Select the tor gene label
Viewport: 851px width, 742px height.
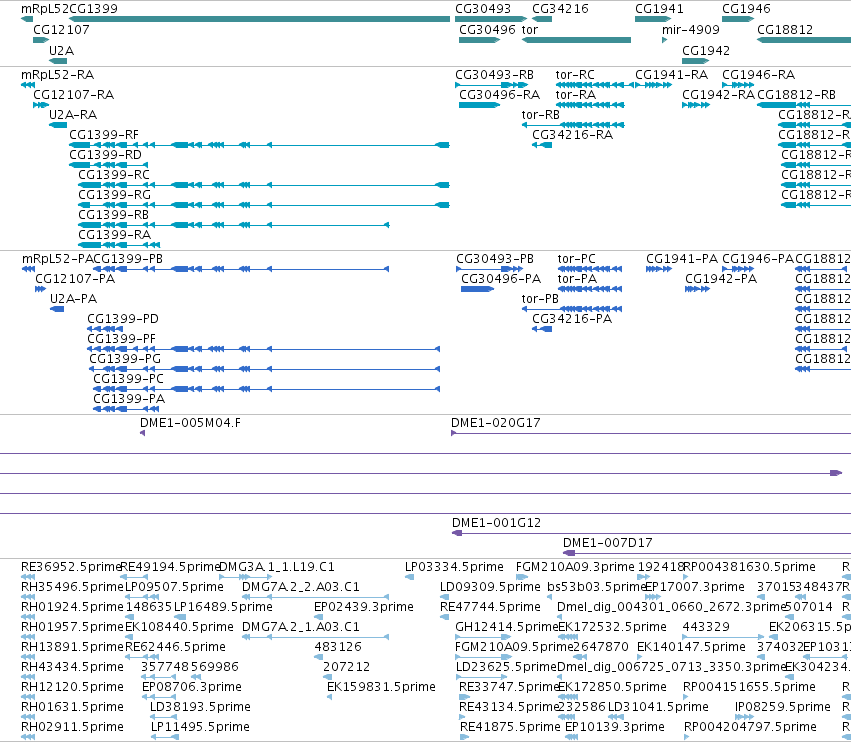530,30
